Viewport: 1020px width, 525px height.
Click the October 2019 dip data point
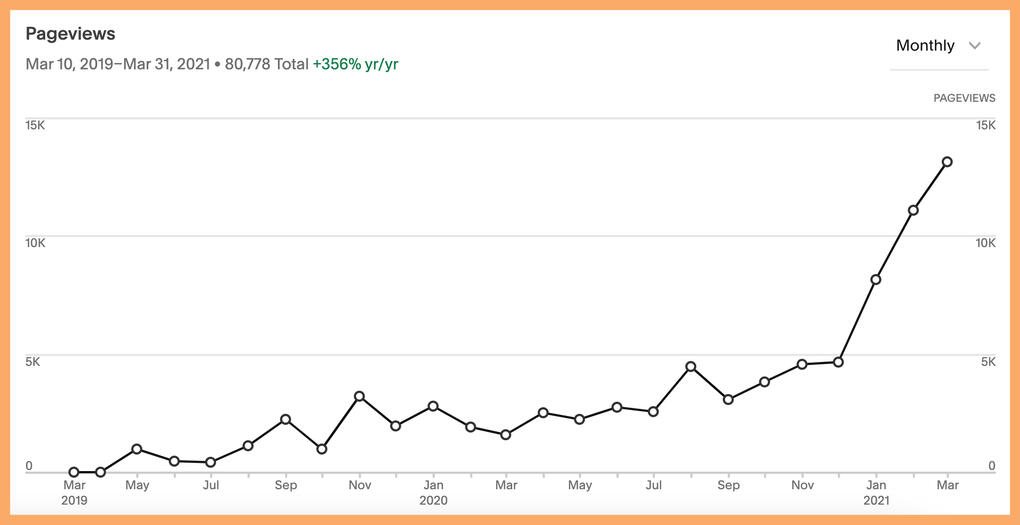coord(322,449)
